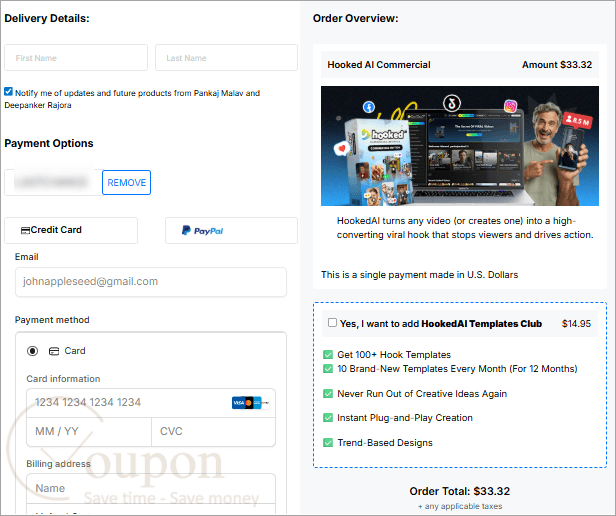Click the Hooked AI product banner image
Image resolution: width=616 pixels, height=516 pixels.
click(460, 146)
